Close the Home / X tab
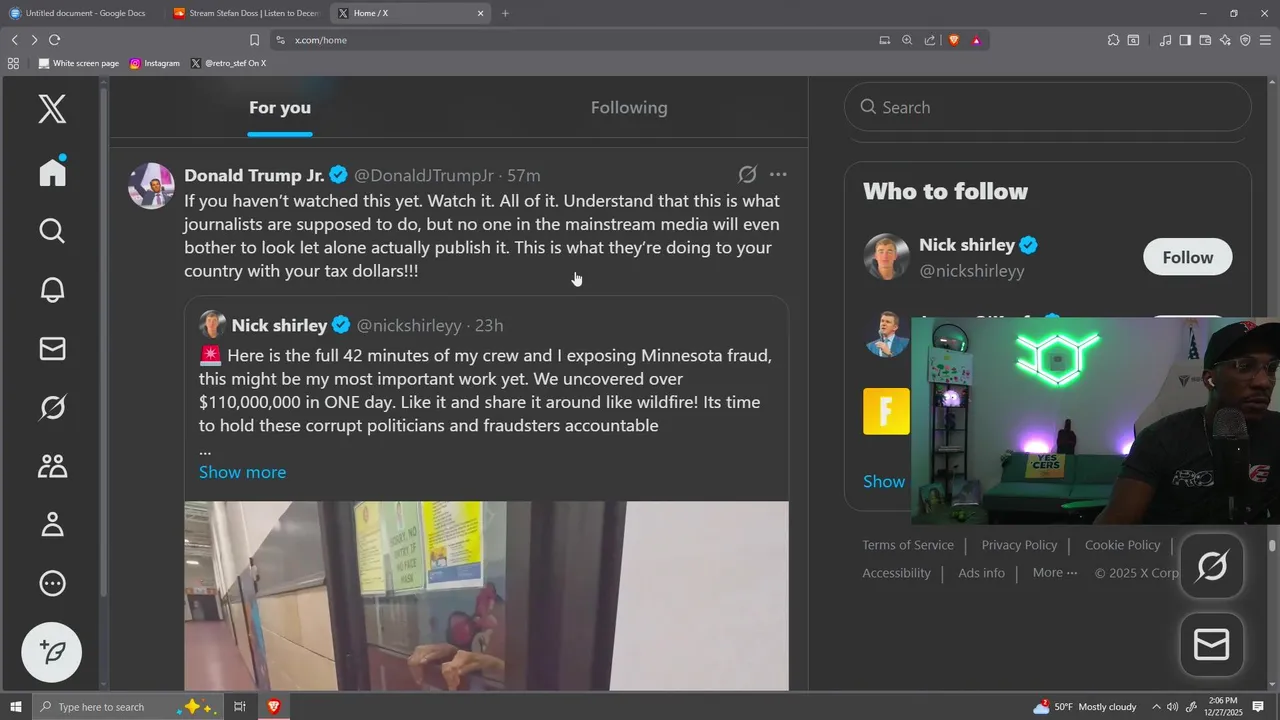 [480, 13]
